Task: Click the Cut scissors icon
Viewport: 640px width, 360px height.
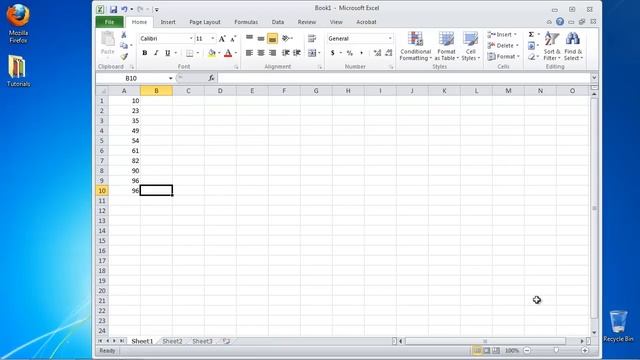Action: coord(124,36)
